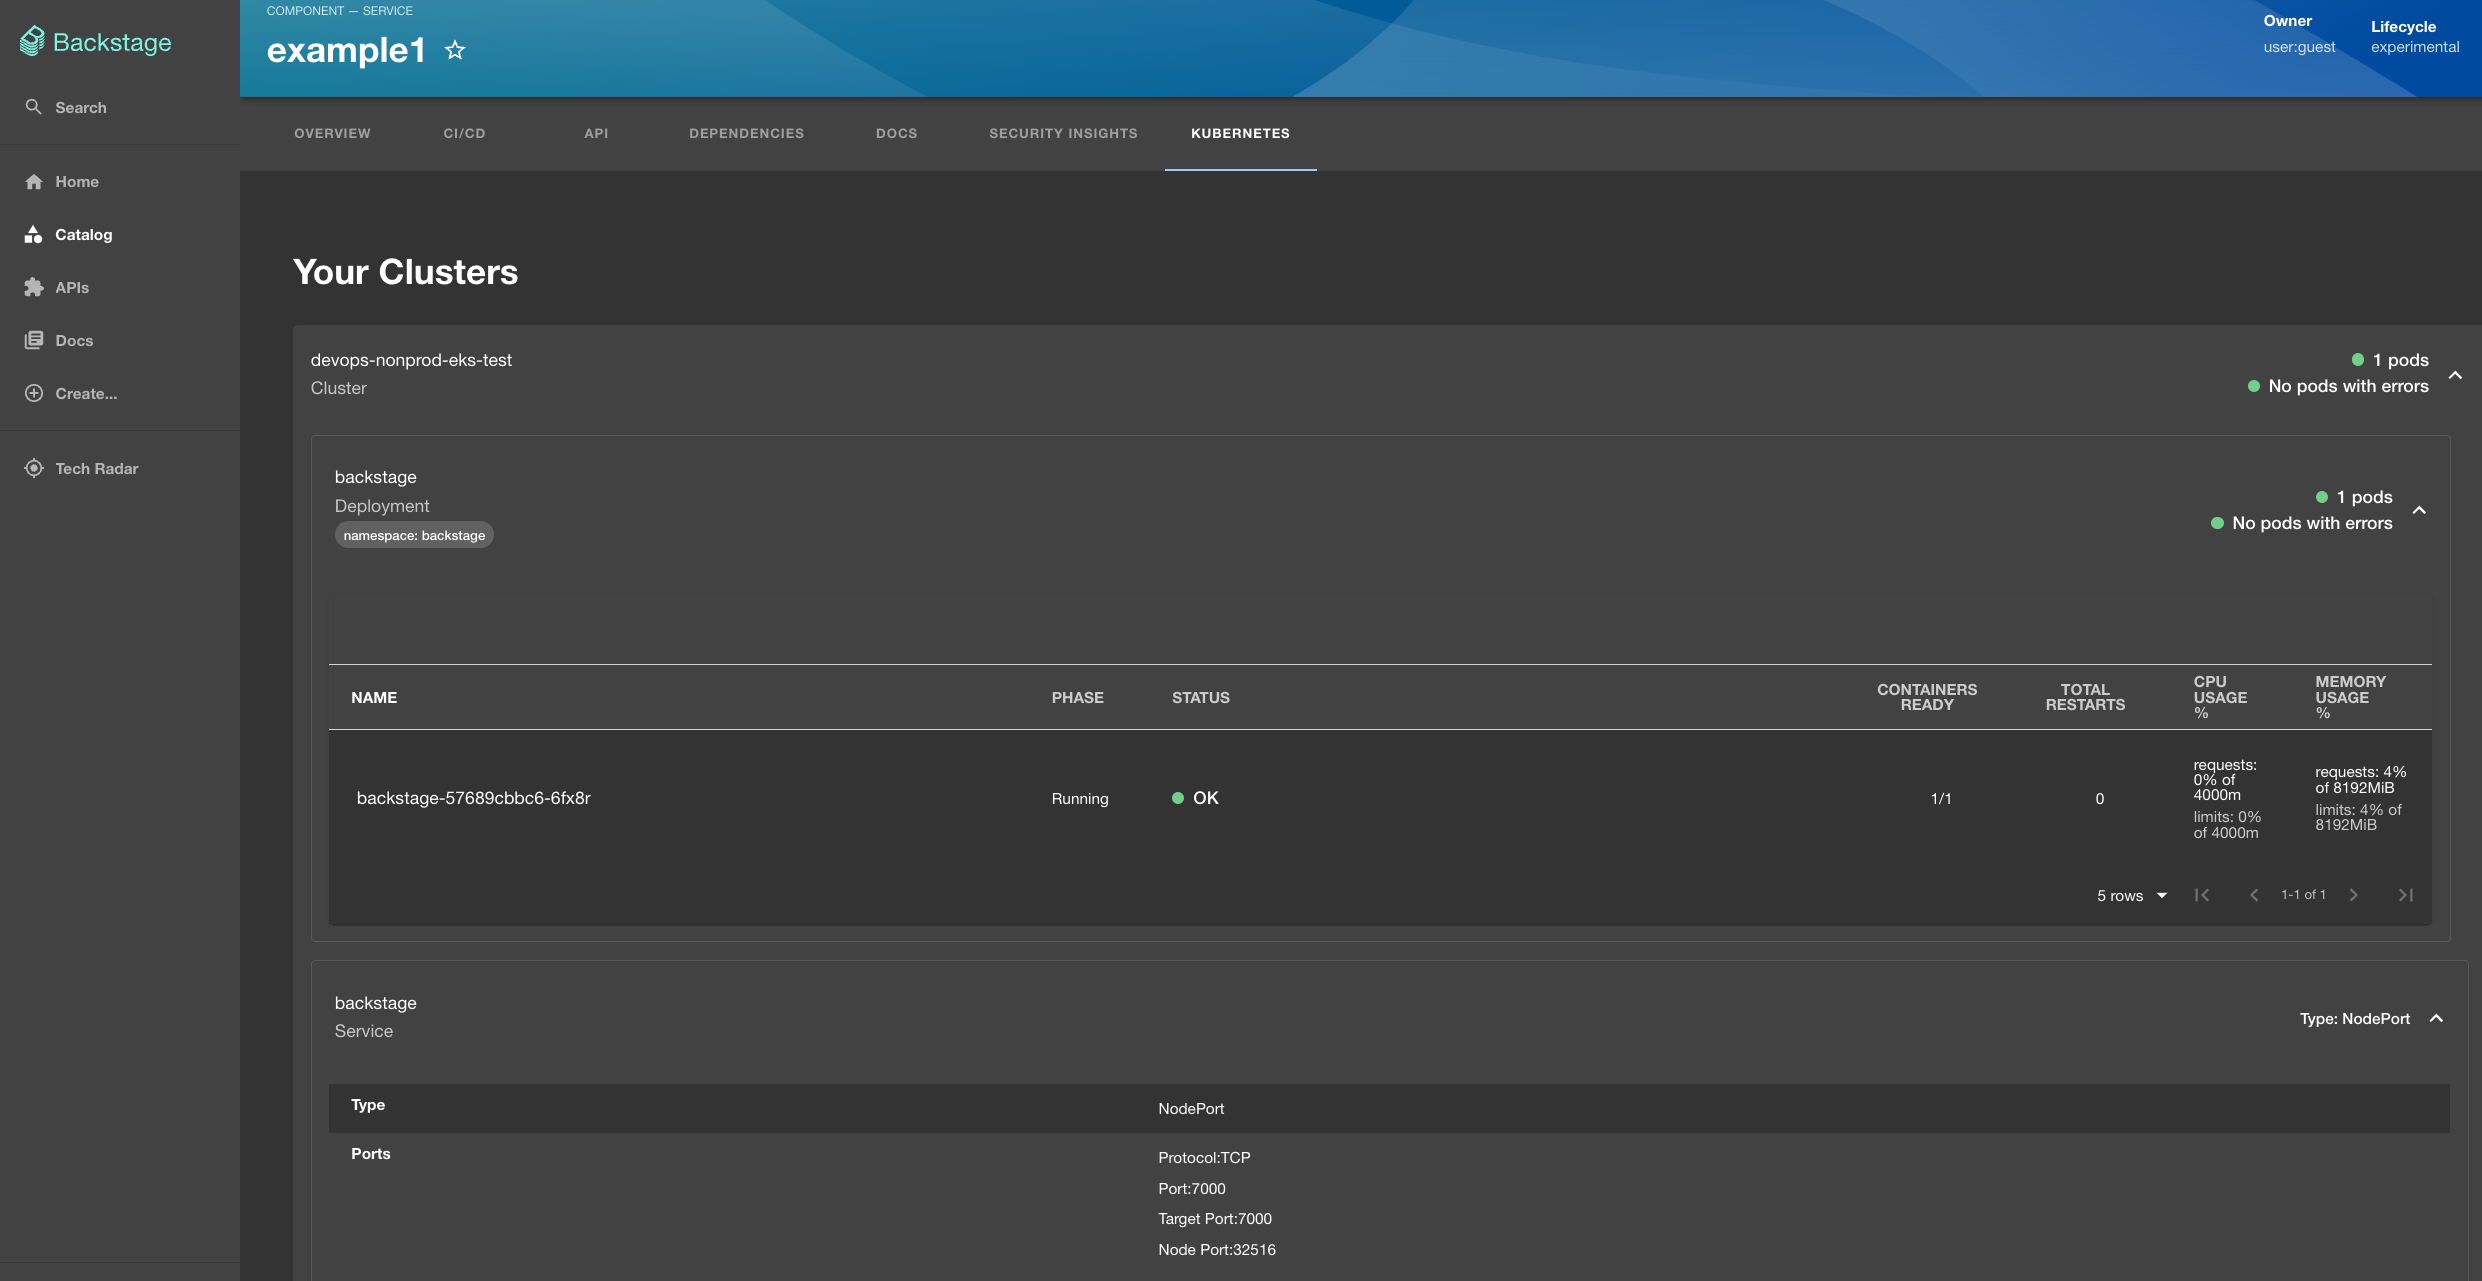
Task: Collapse the backstage Service NodePort section
Action: click(2436, 1018)
